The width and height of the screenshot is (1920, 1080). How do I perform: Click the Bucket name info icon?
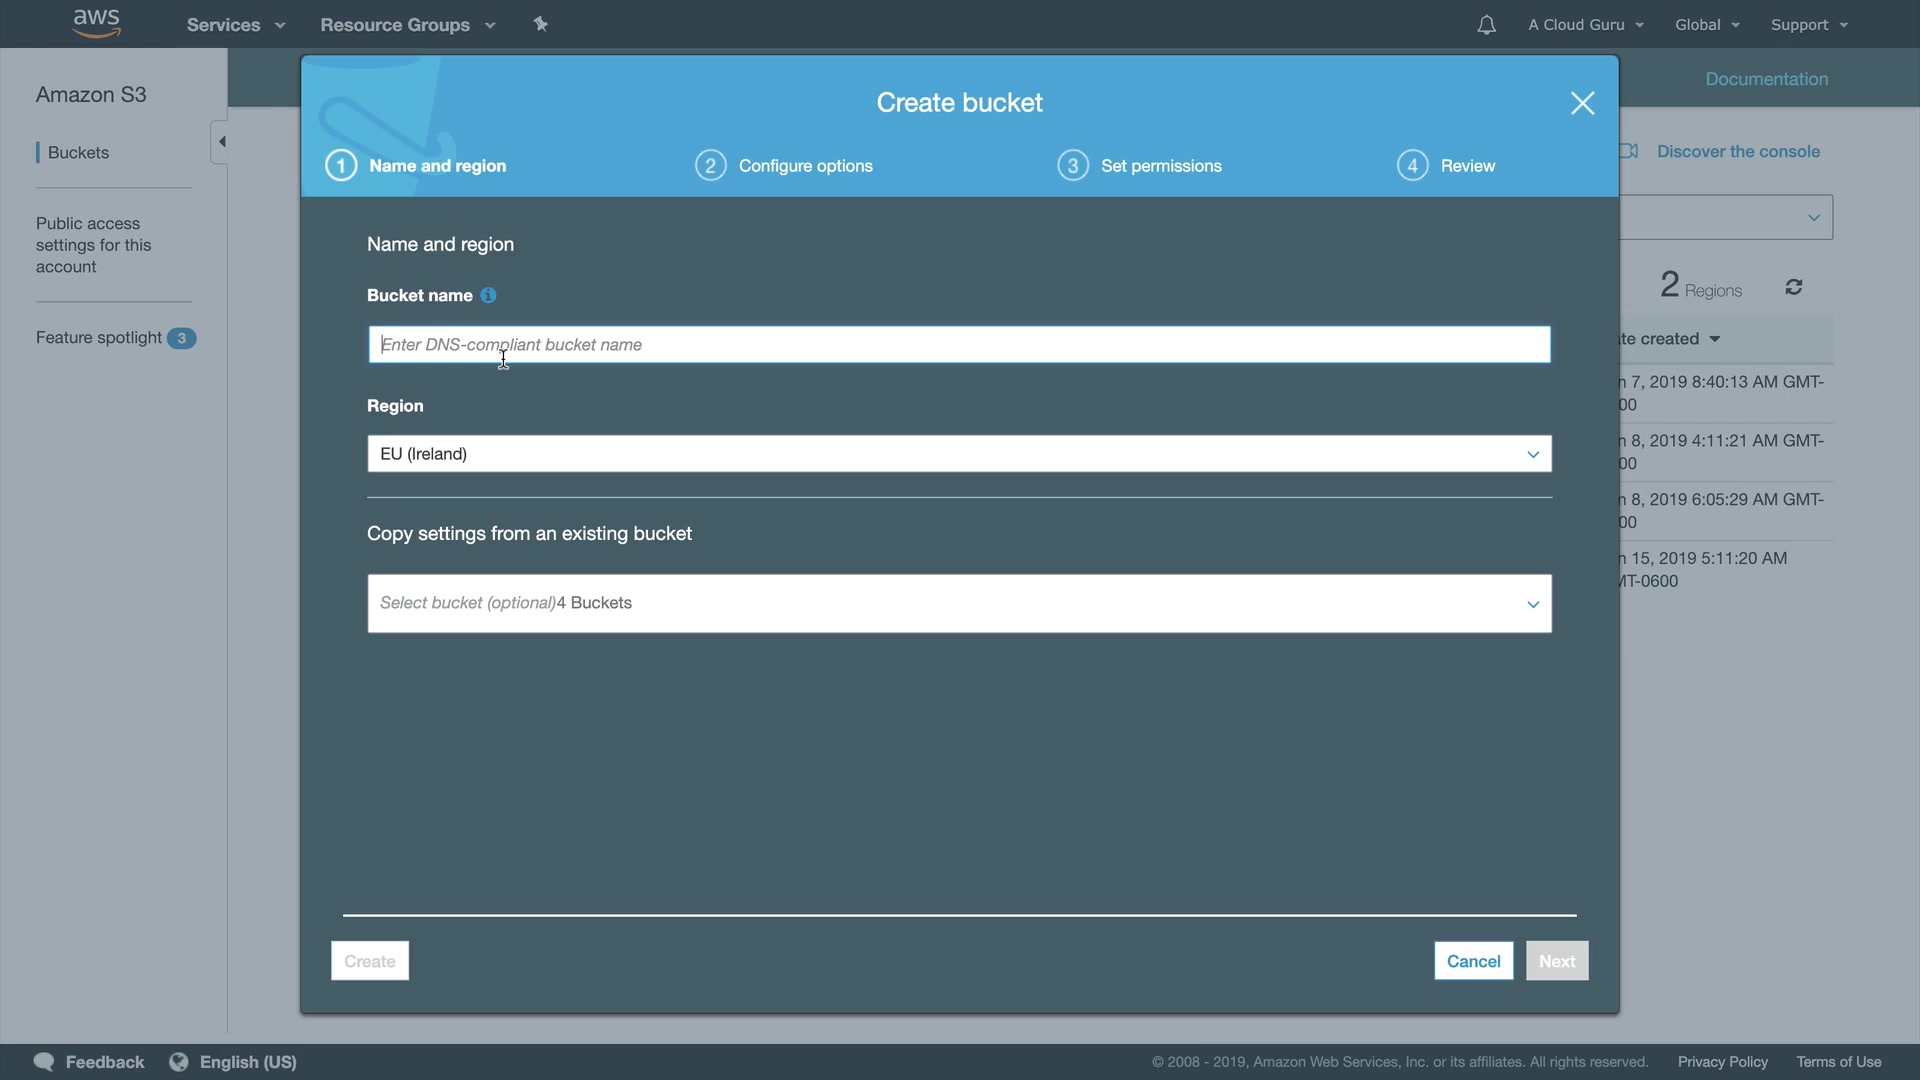pyautogui.click(x=488, y=295)
